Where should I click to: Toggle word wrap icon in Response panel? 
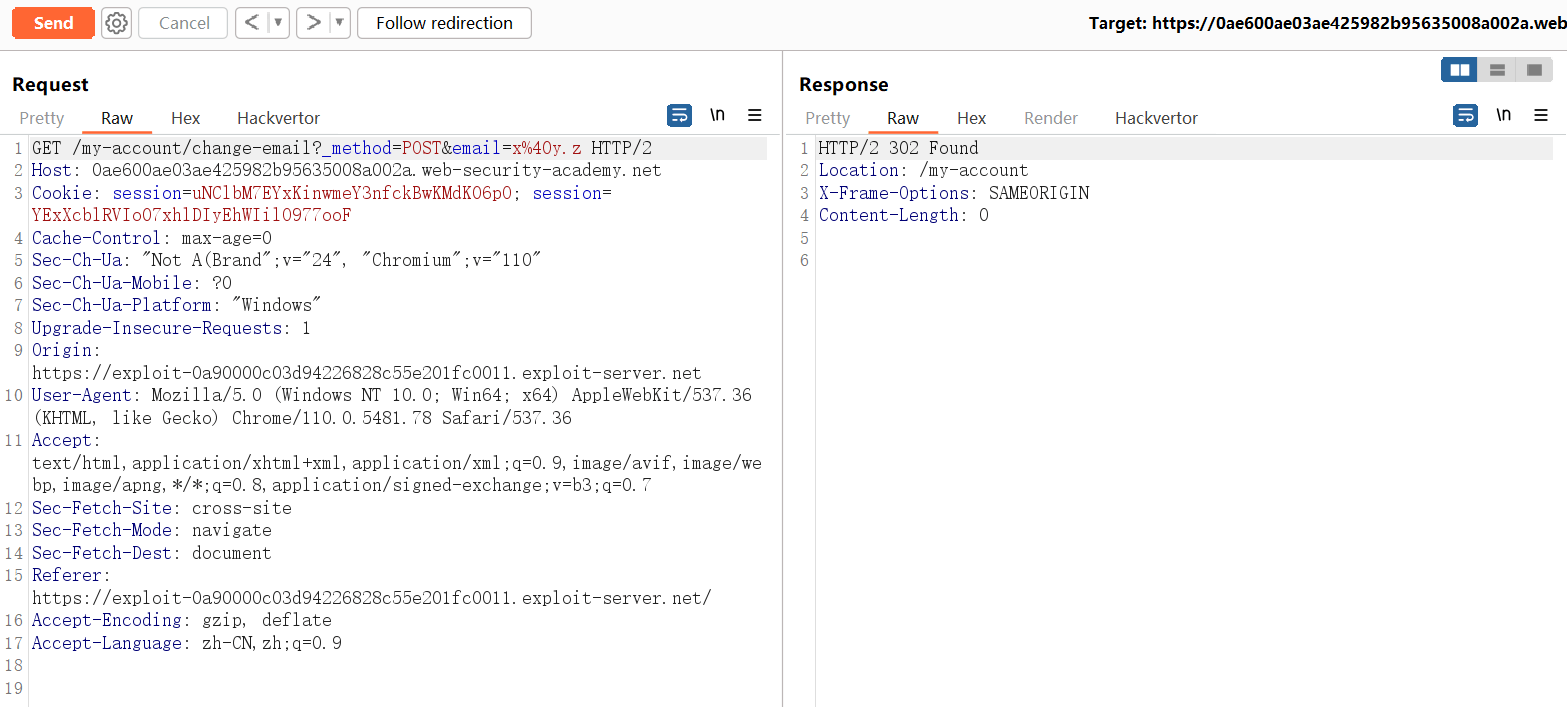click(x=1465, y=115)
